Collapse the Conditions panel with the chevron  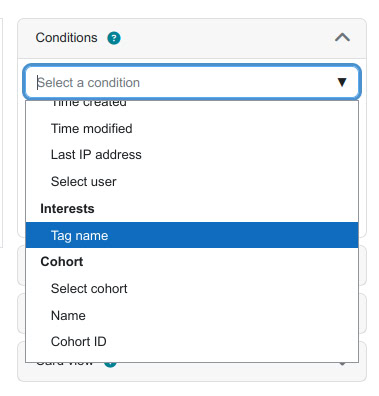click(x=342, y=37)
